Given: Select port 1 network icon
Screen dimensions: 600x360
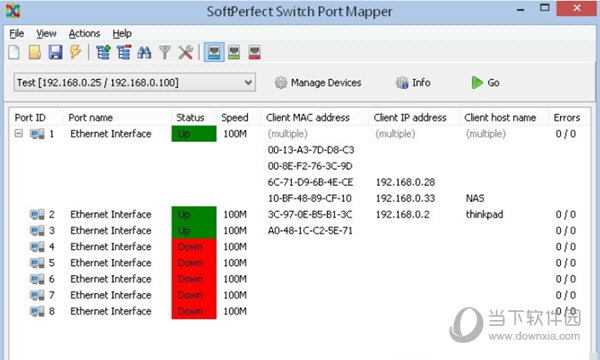Looking at the screenshot, I should pyautogui.click(x=37, y=134).
